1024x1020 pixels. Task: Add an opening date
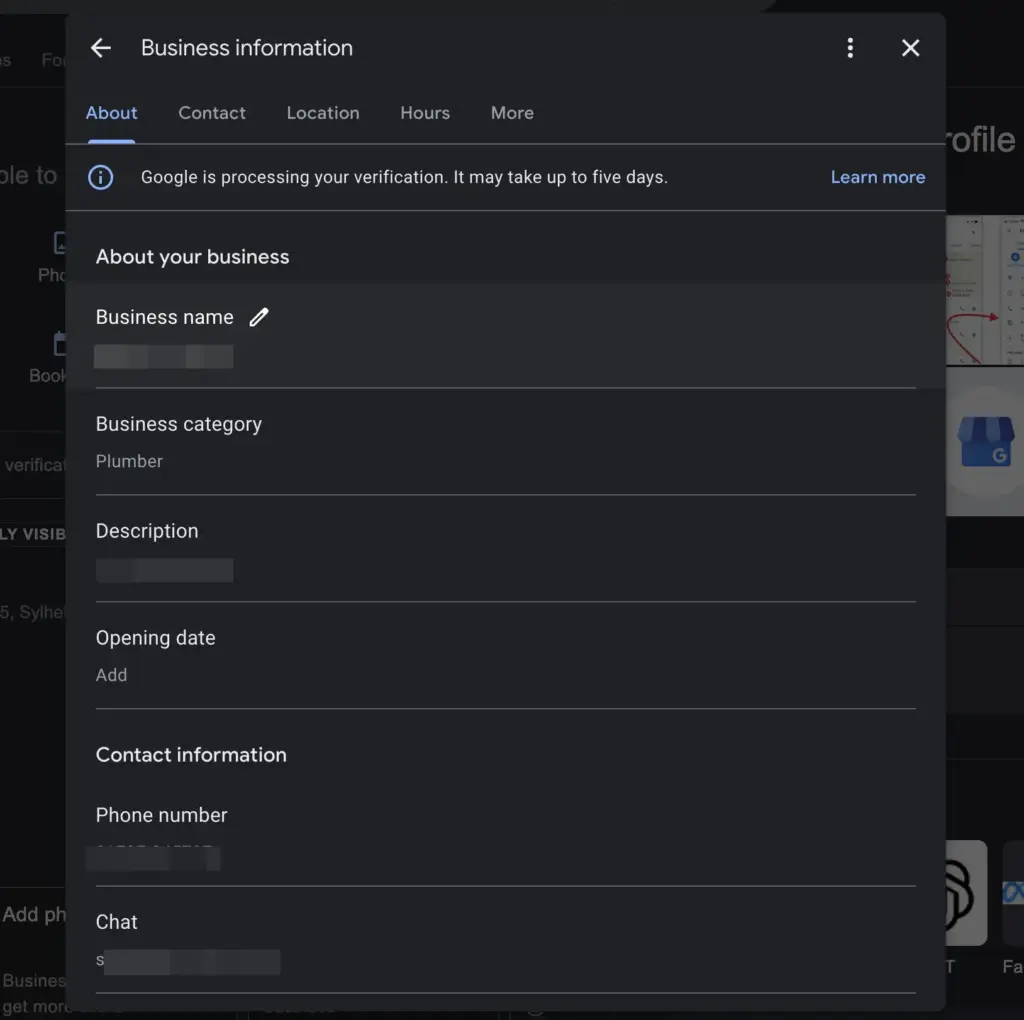pyautogui.click(x=112, y=675)
